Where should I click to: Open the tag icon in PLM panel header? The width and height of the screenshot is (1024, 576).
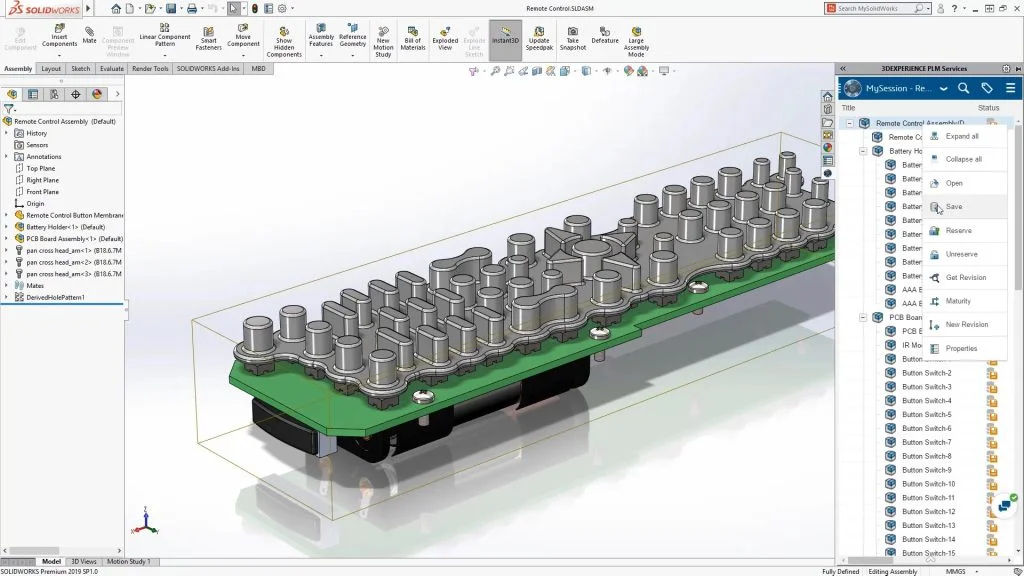click(x=987, y=88)
